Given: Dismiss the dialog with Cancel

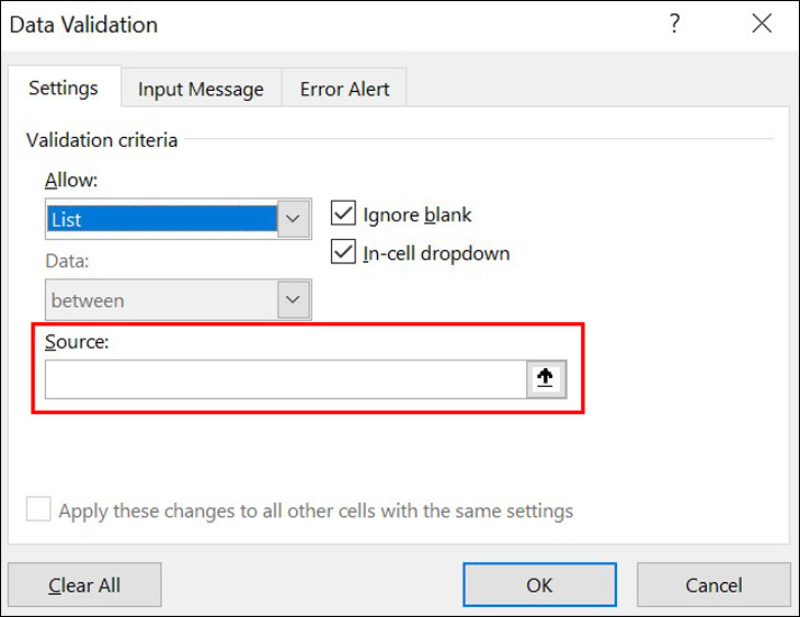Looking at the screenshot, I should 714,584.
